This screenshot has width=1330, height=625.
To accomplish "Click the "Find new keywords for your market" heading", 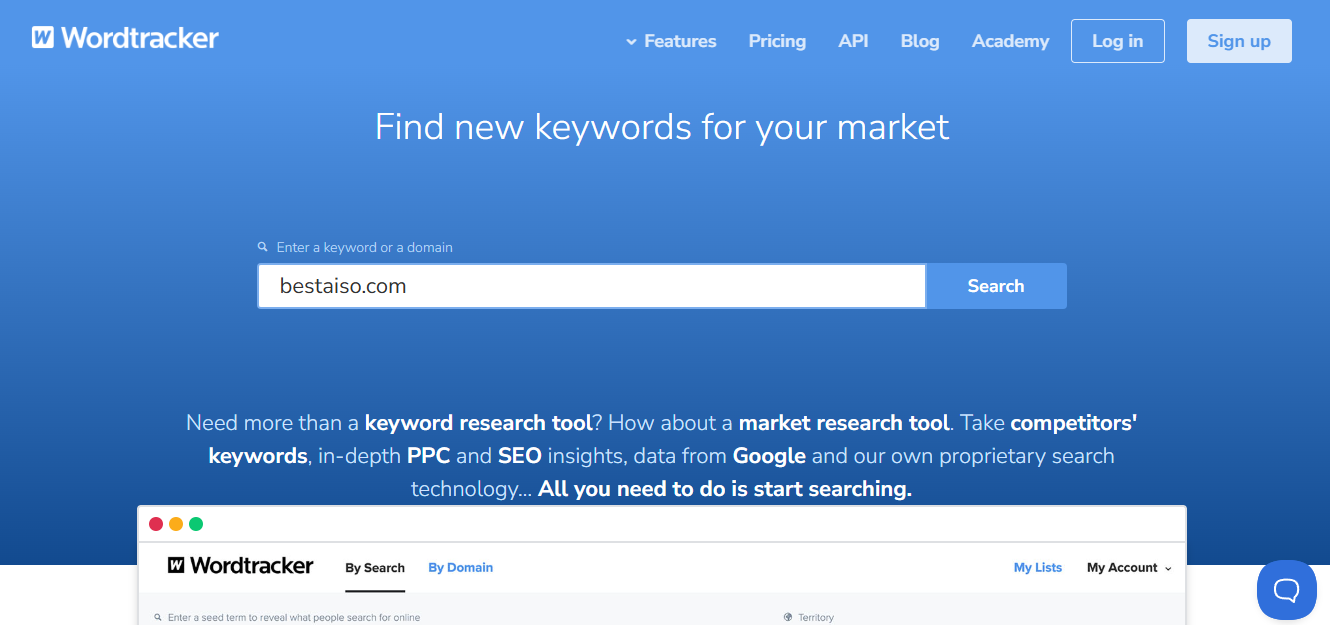I will (x=662, y=128).
